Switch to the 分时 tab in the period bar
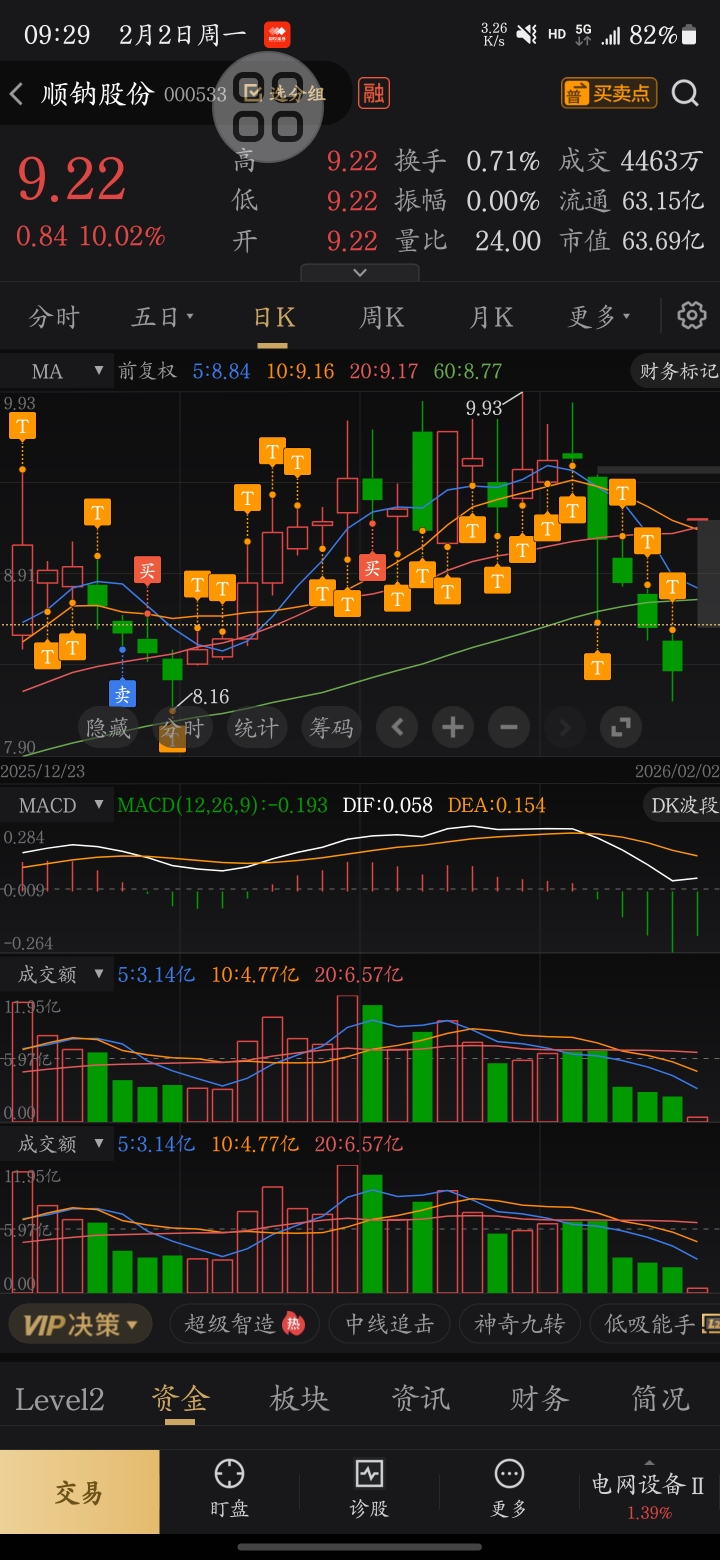 tap(54, 317)
